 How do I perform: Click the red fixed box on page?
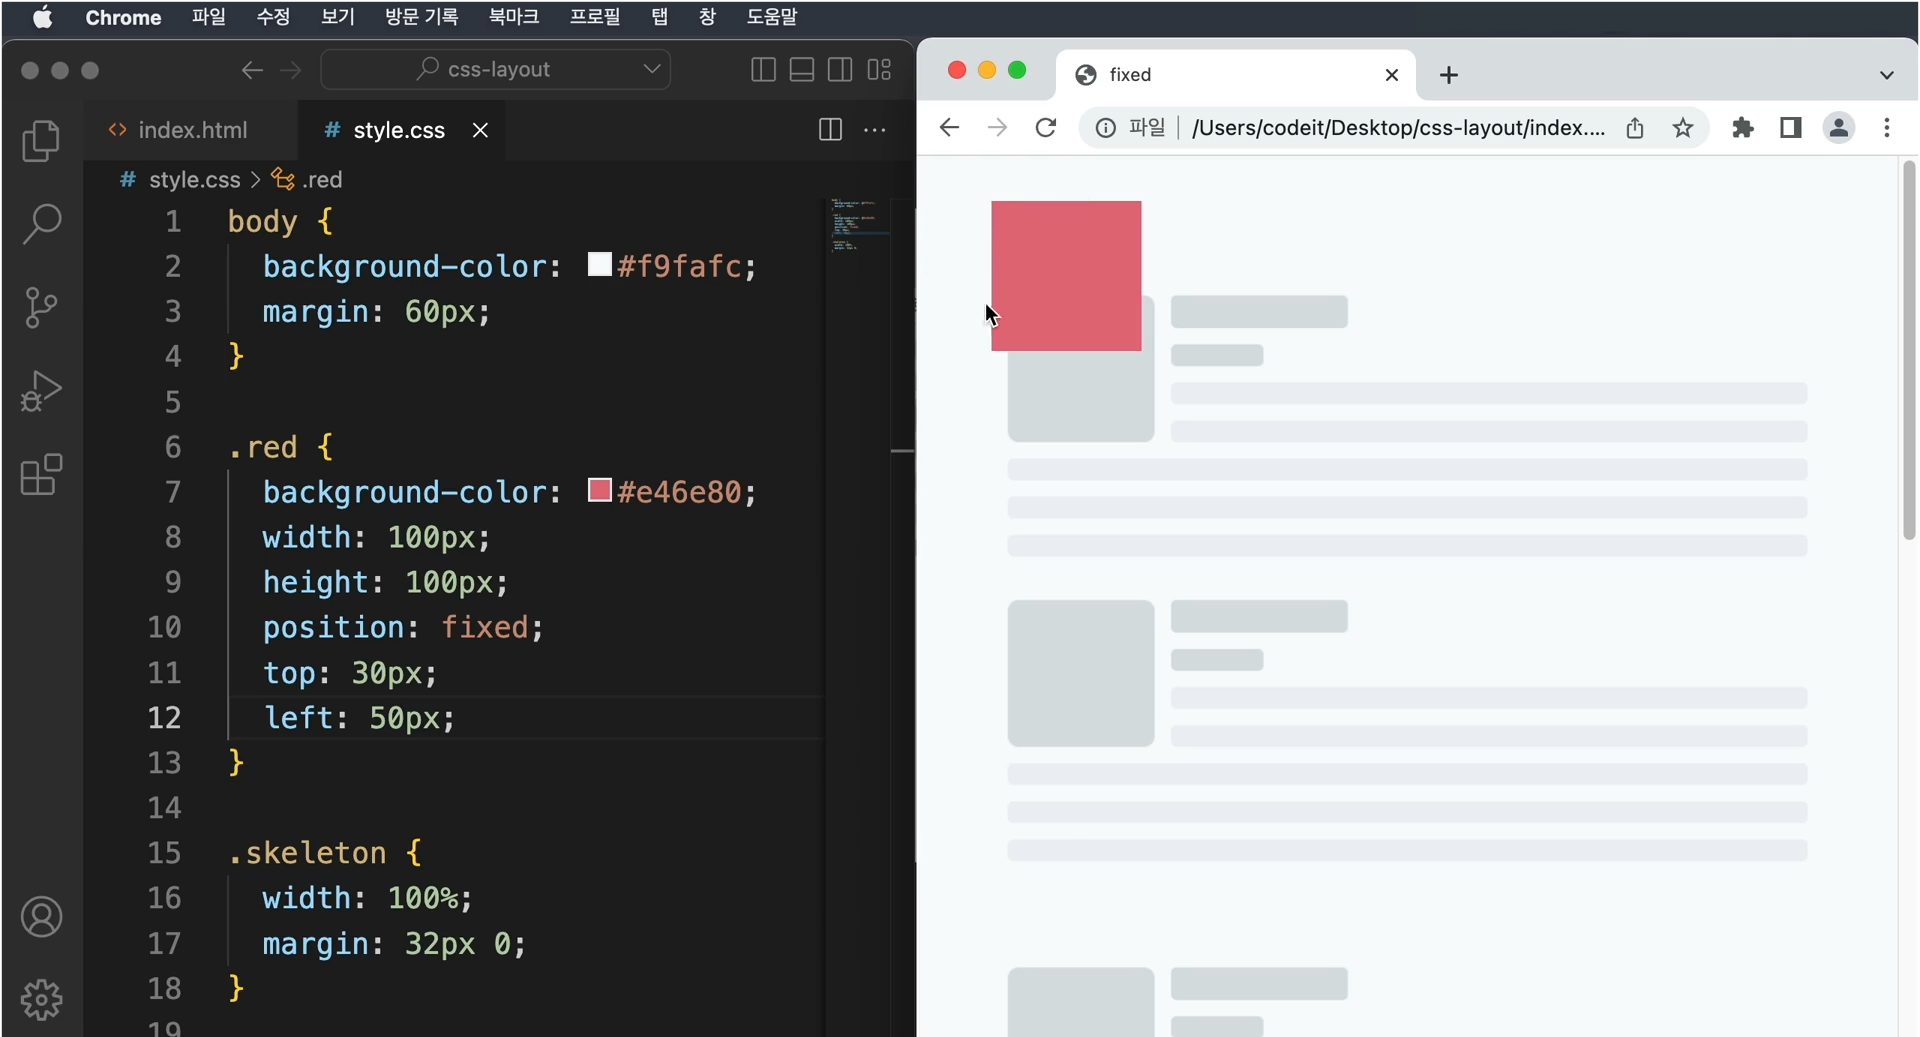tap(1066, 276)
